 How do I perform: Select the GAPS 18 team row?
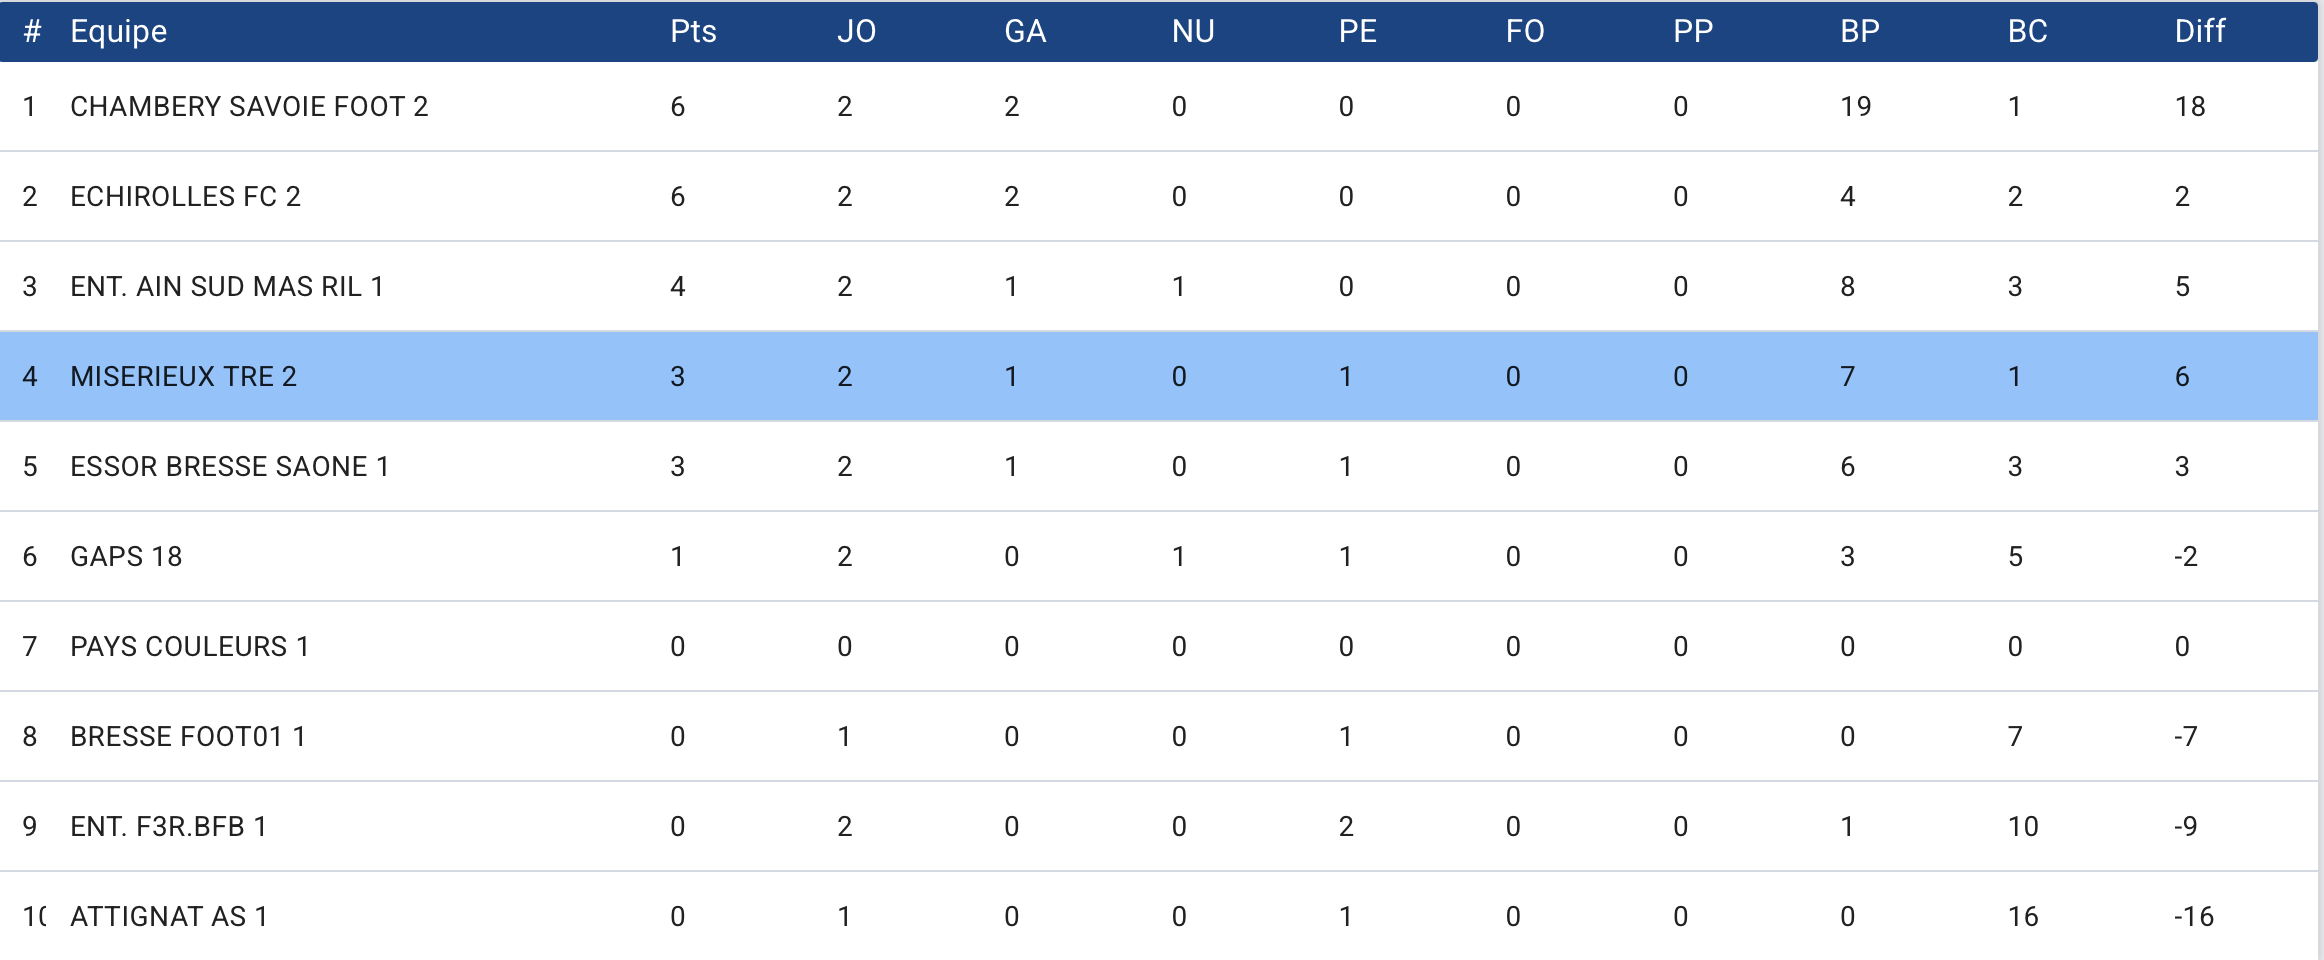tap(1159, 556)
